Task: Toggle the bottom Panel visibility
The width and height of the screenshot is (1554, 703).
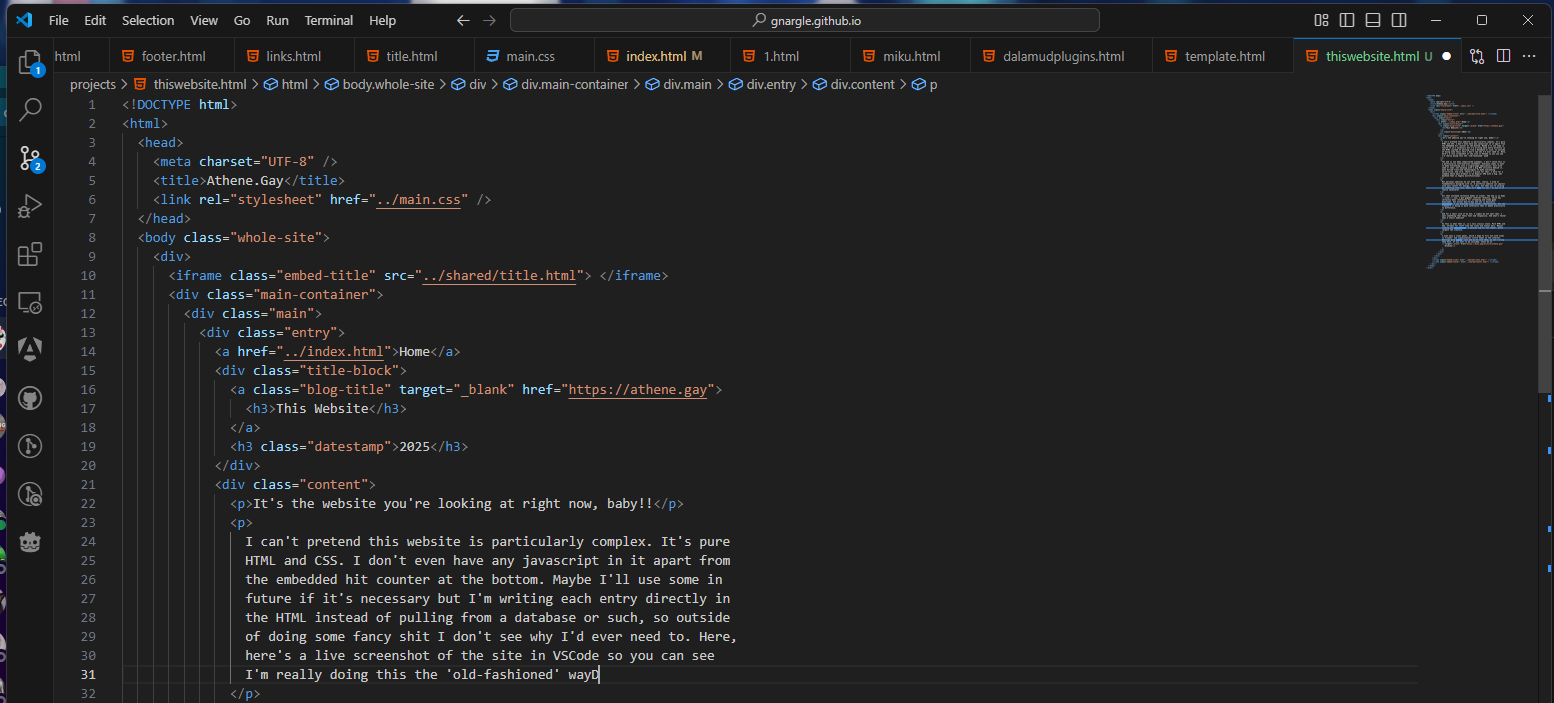Action: [1373, 20]
